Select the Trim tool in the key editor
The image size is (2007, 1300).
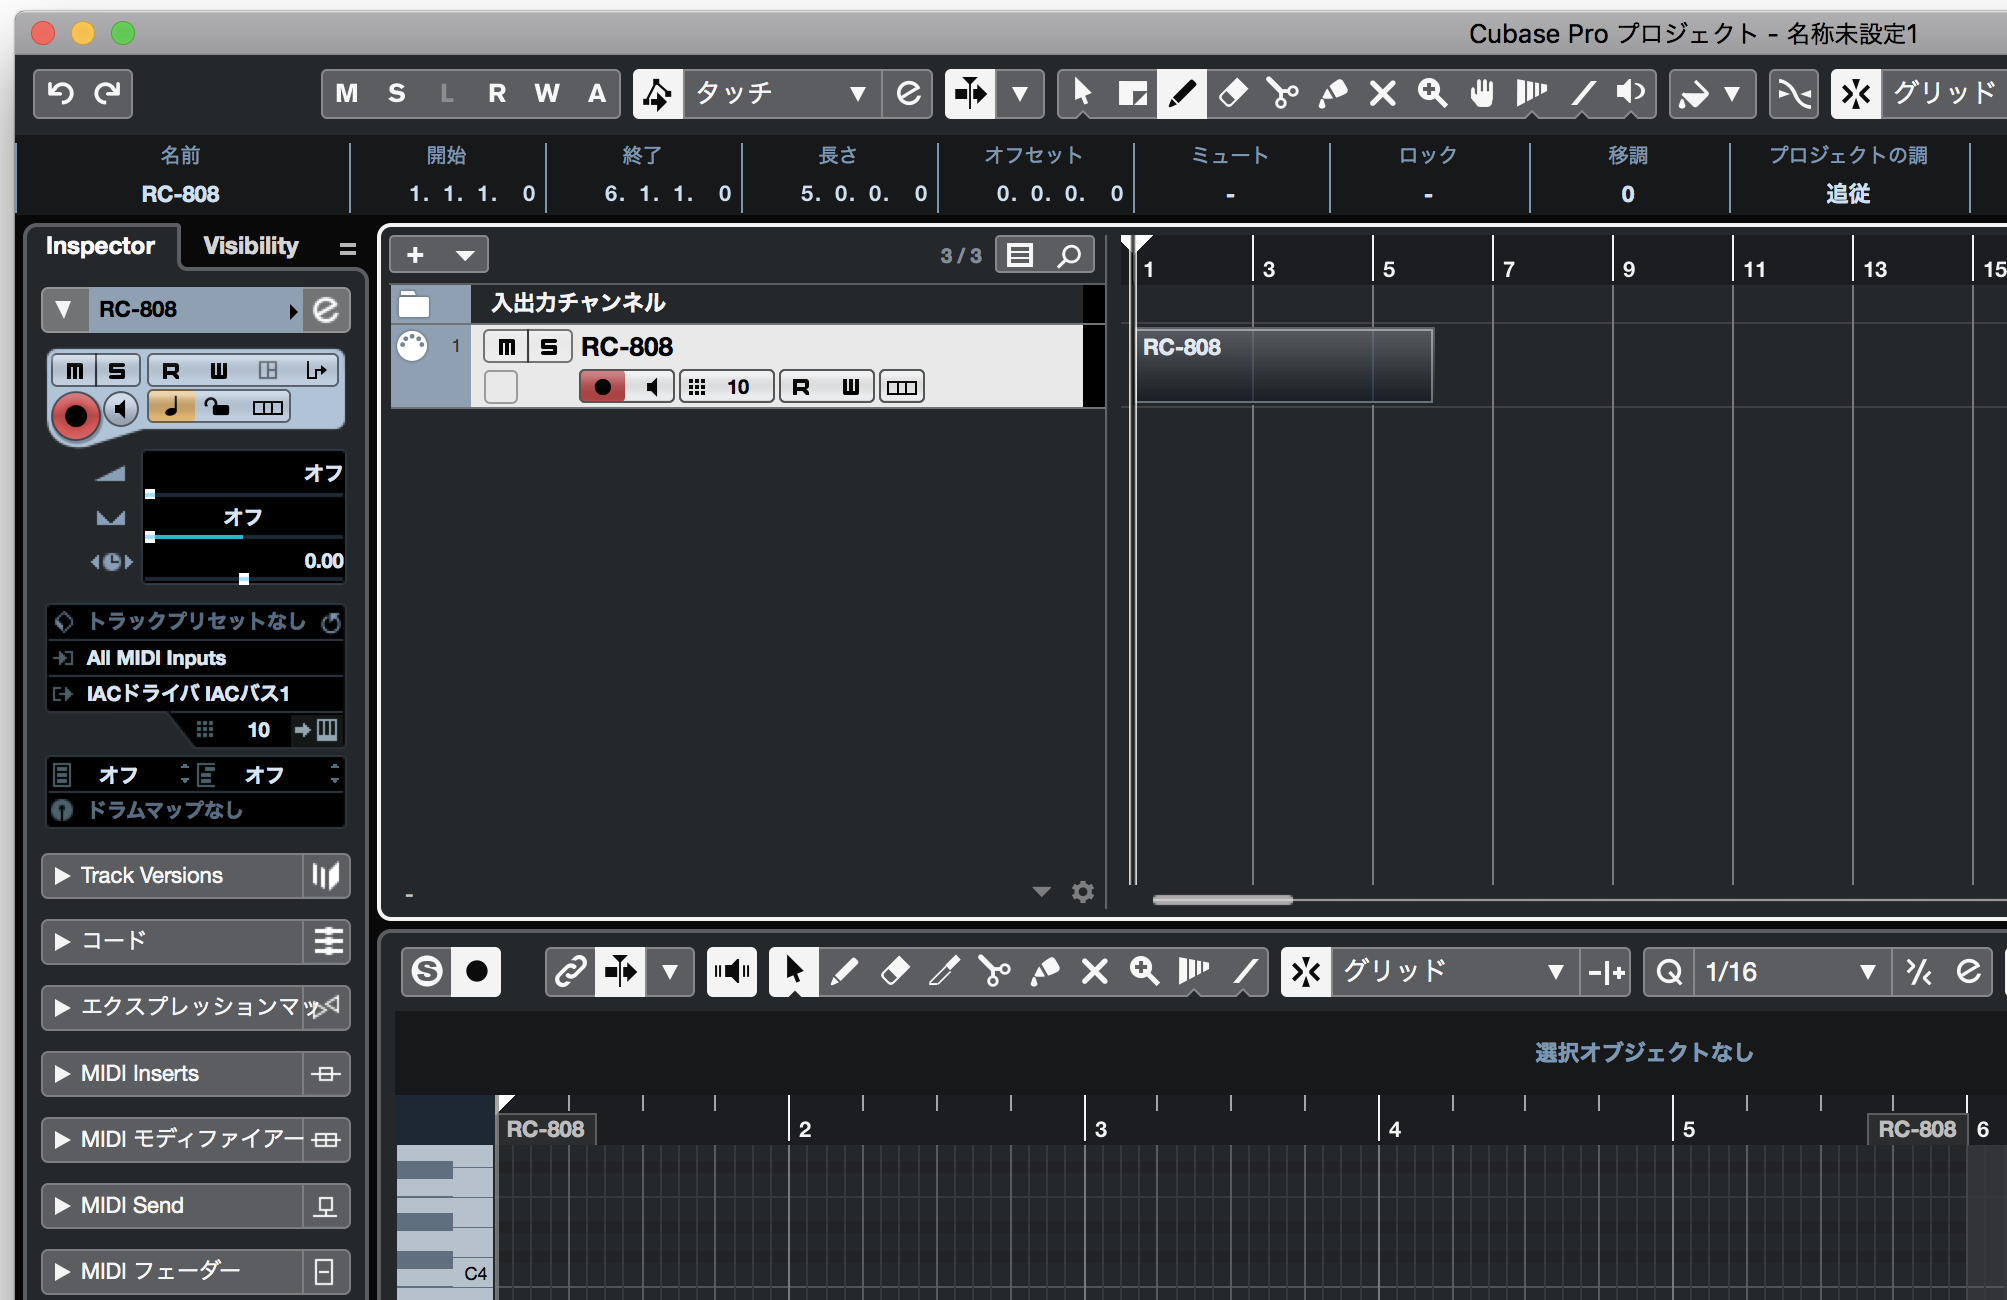[x=944, y=971]
